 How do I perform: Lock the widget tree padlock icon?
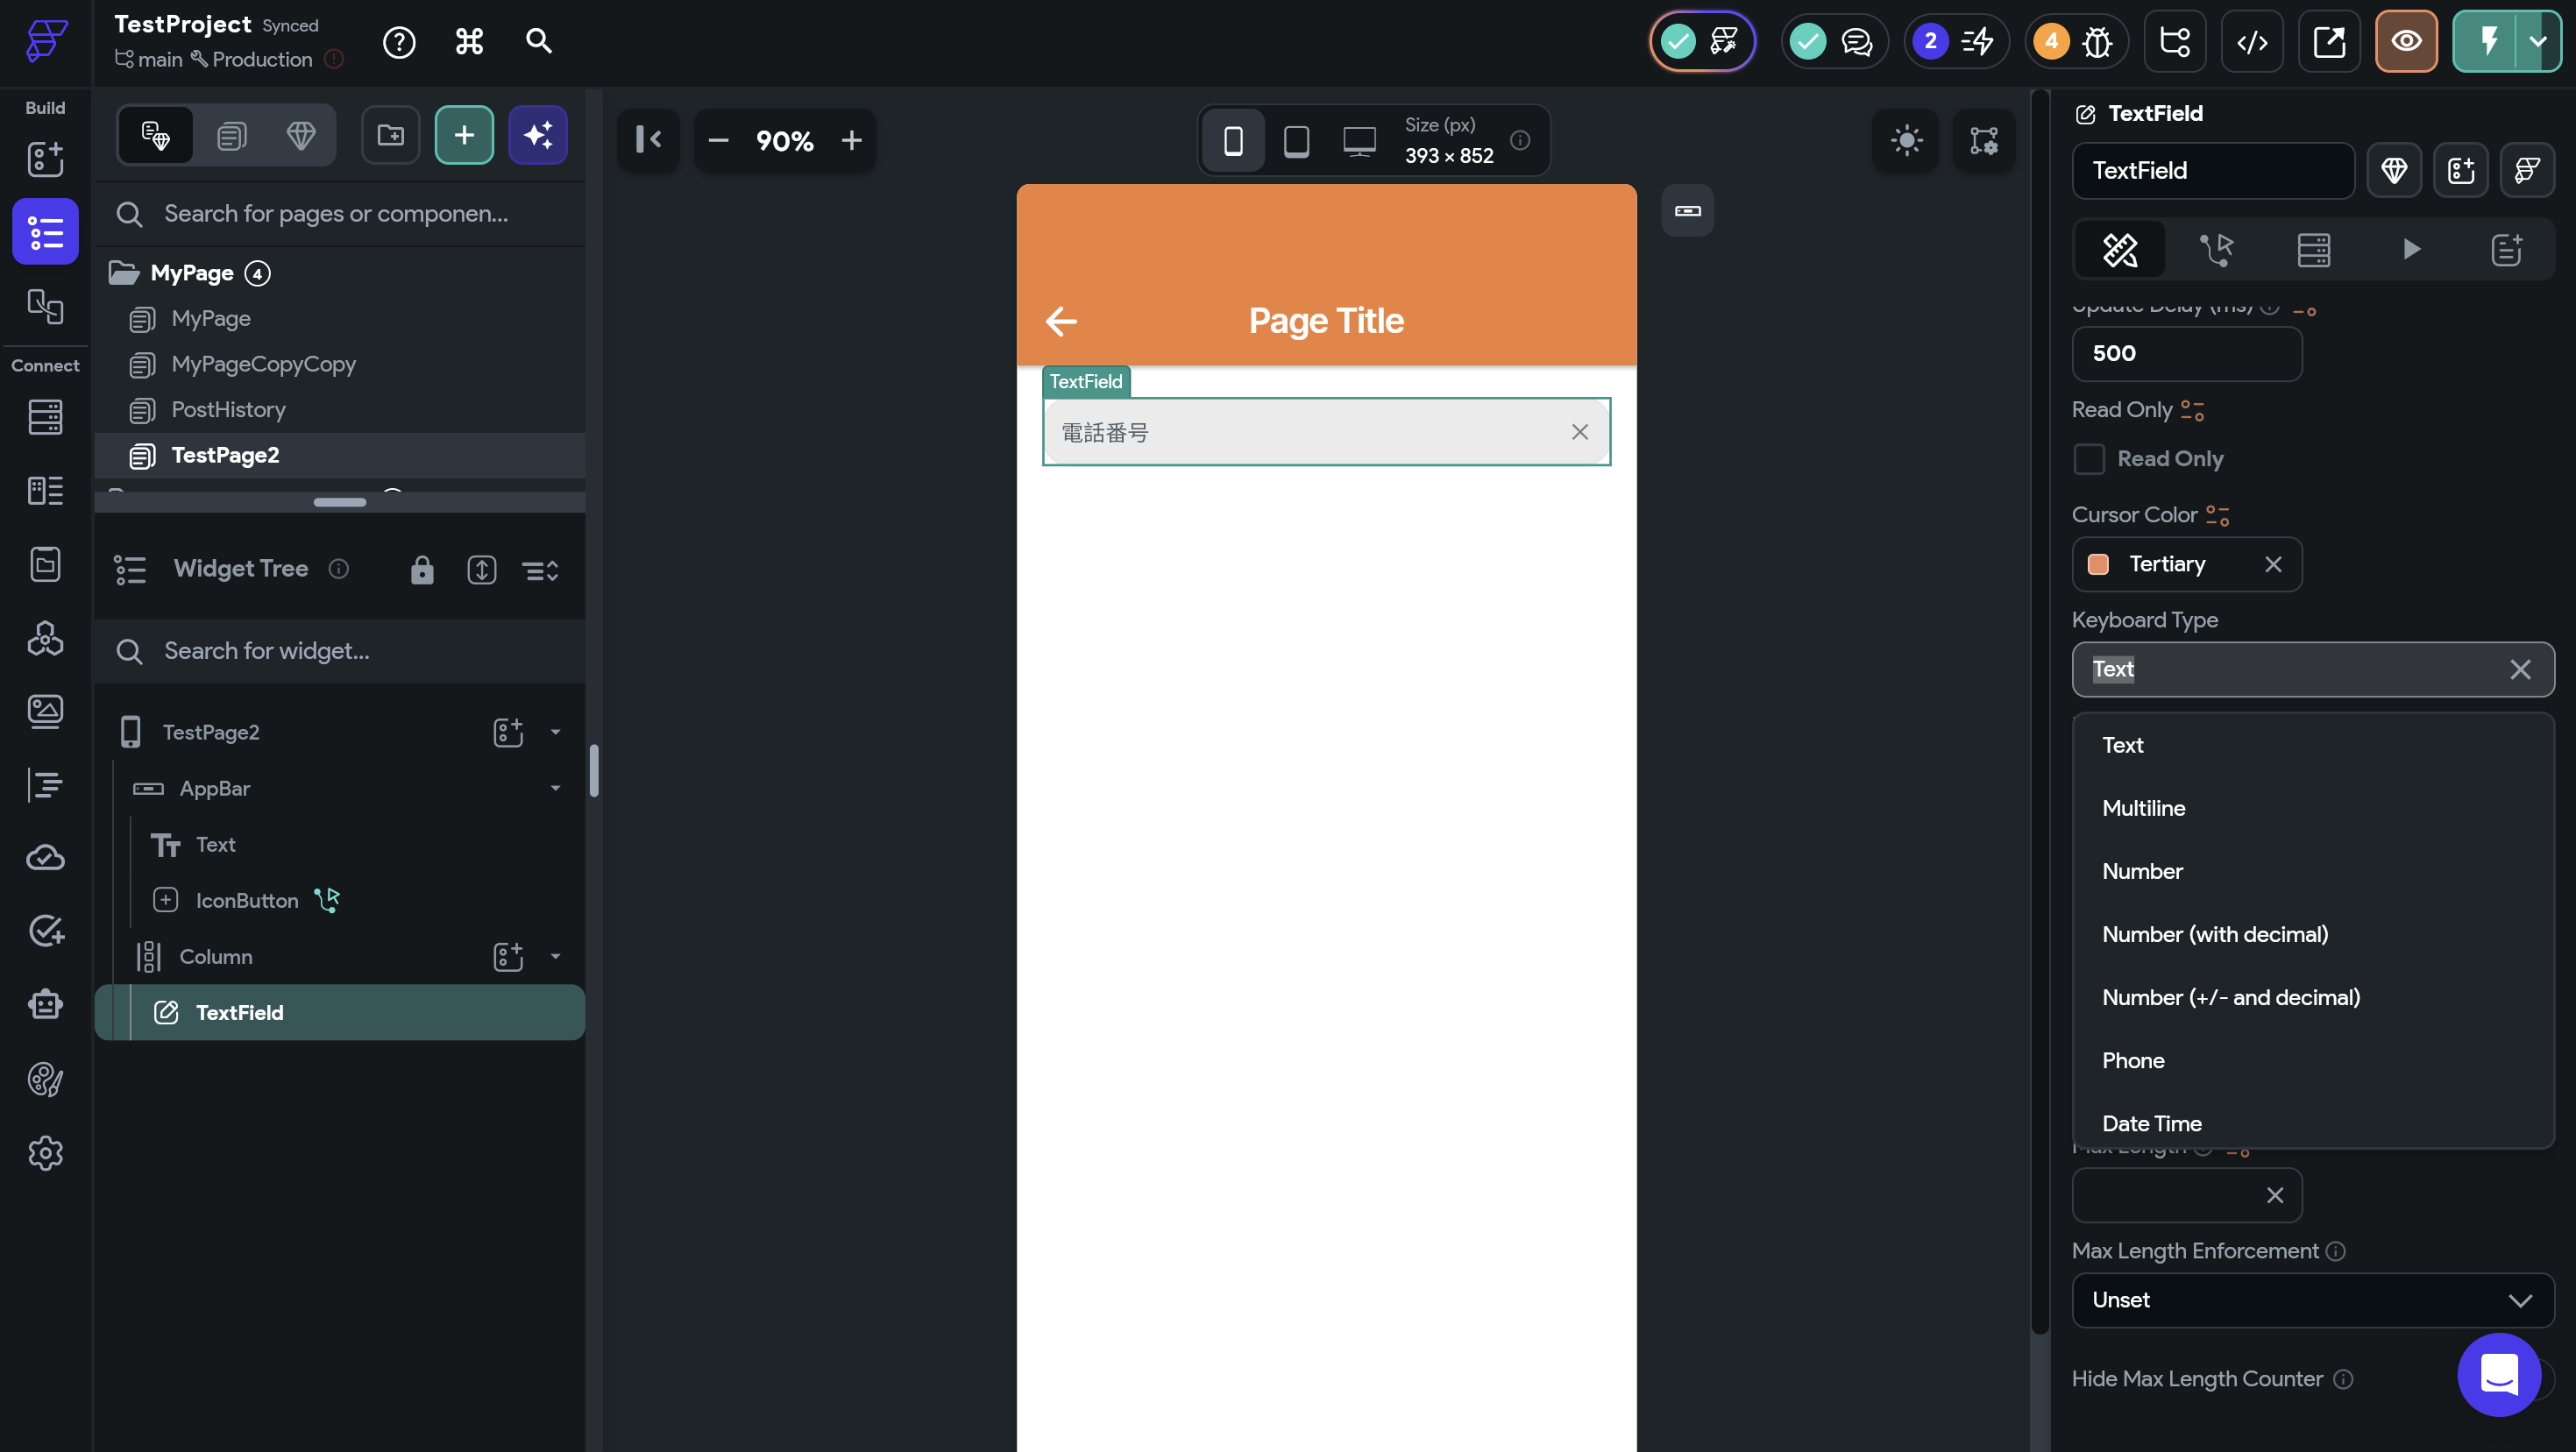[x=422, y=570]
